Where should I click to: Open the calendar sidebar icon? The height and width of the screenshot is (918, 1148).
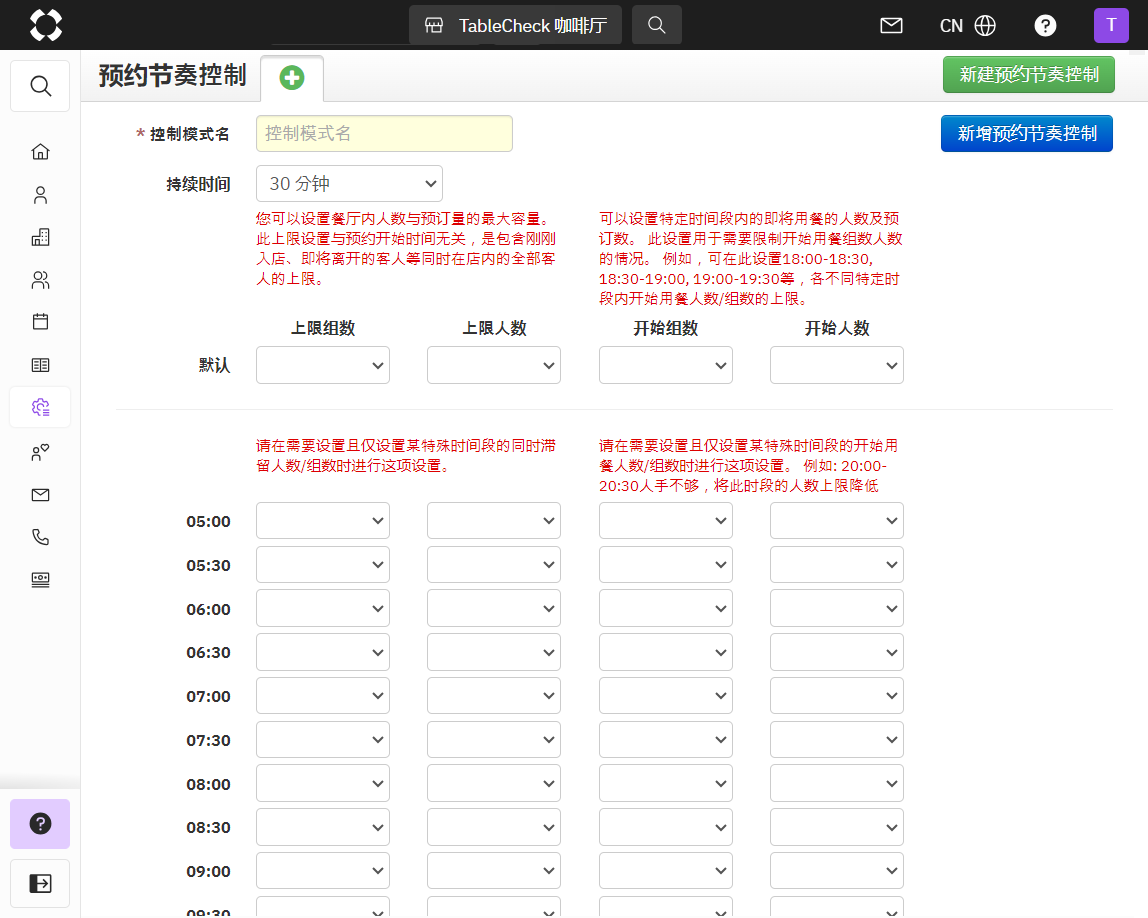point(40,321)
